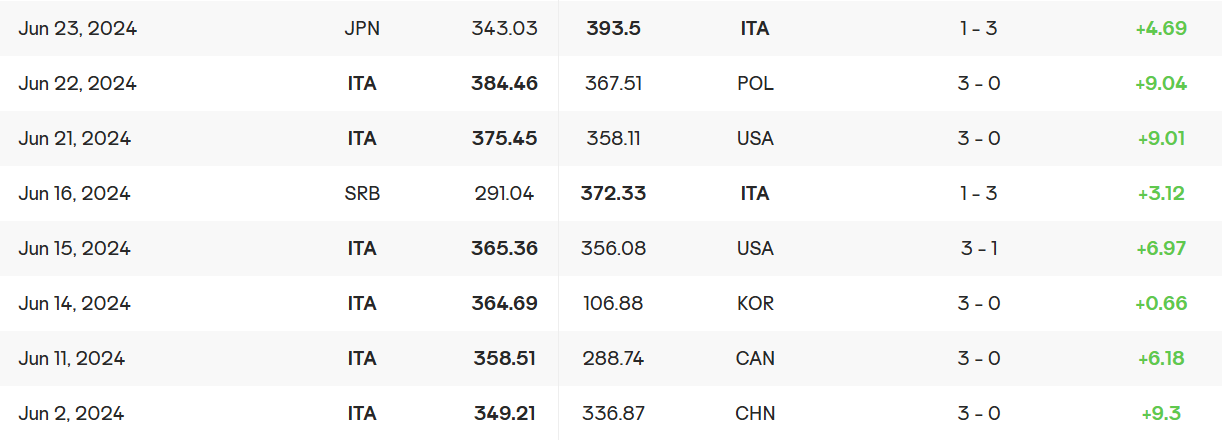1222x440 pixels.
Task: Click the 1 - 3 score versus JPN
Action: click(978, 29)
